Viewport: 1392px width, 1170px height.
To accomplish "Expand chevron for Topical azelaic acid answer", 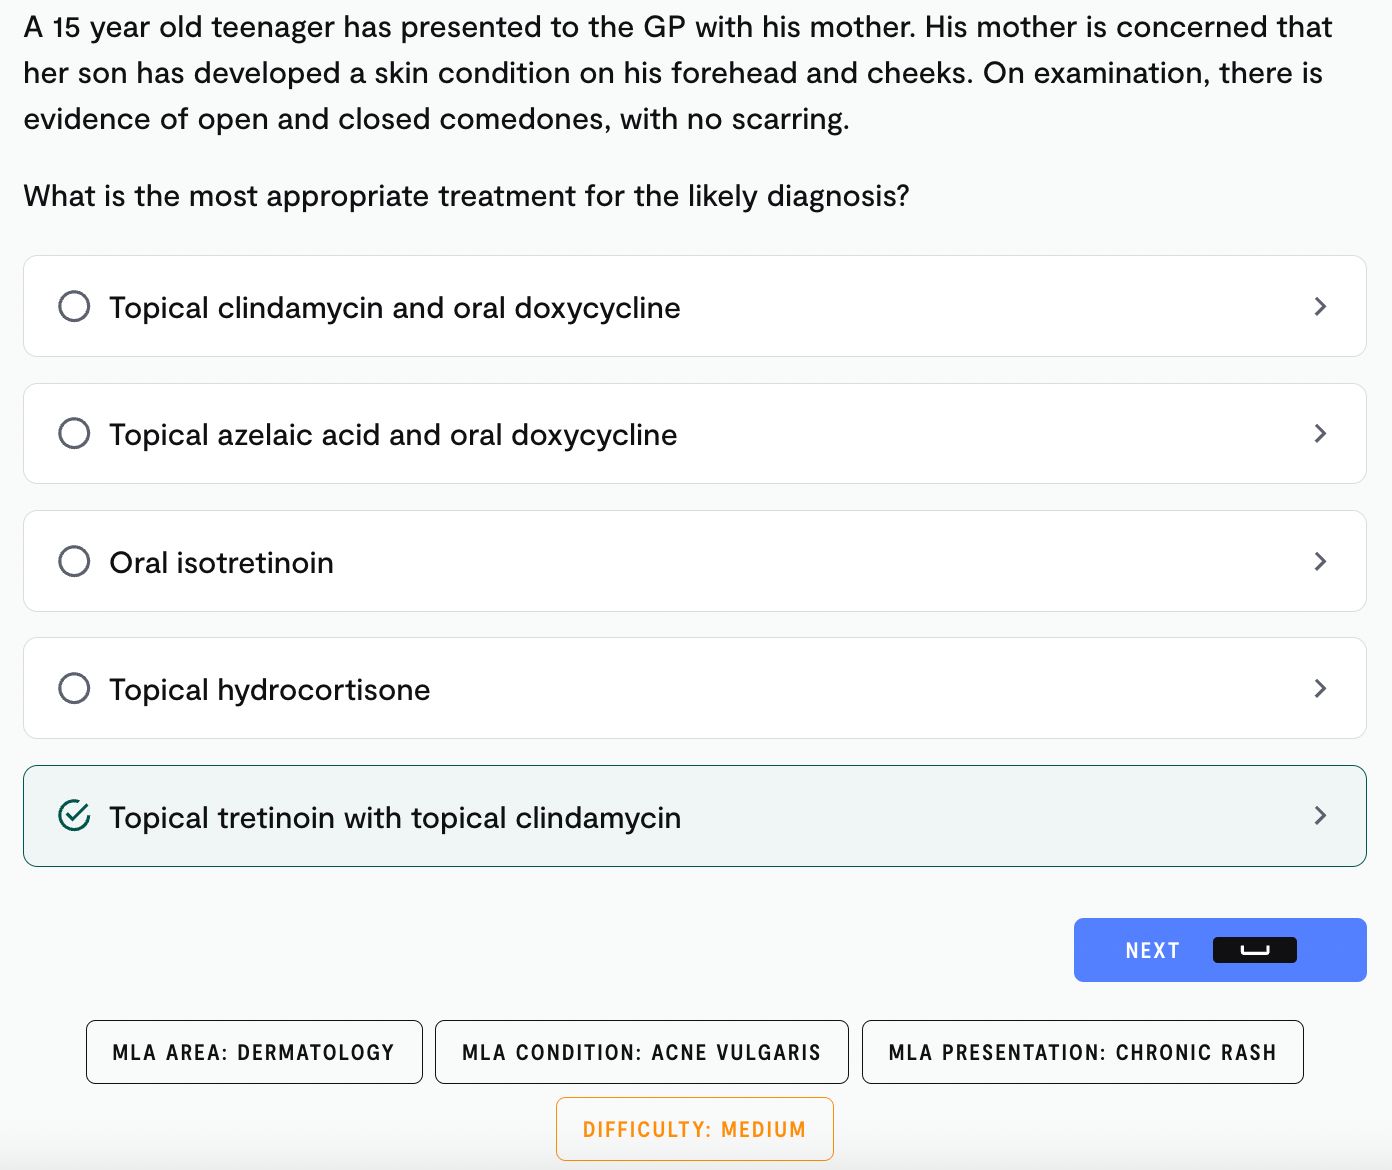I will click(1320, 433).
